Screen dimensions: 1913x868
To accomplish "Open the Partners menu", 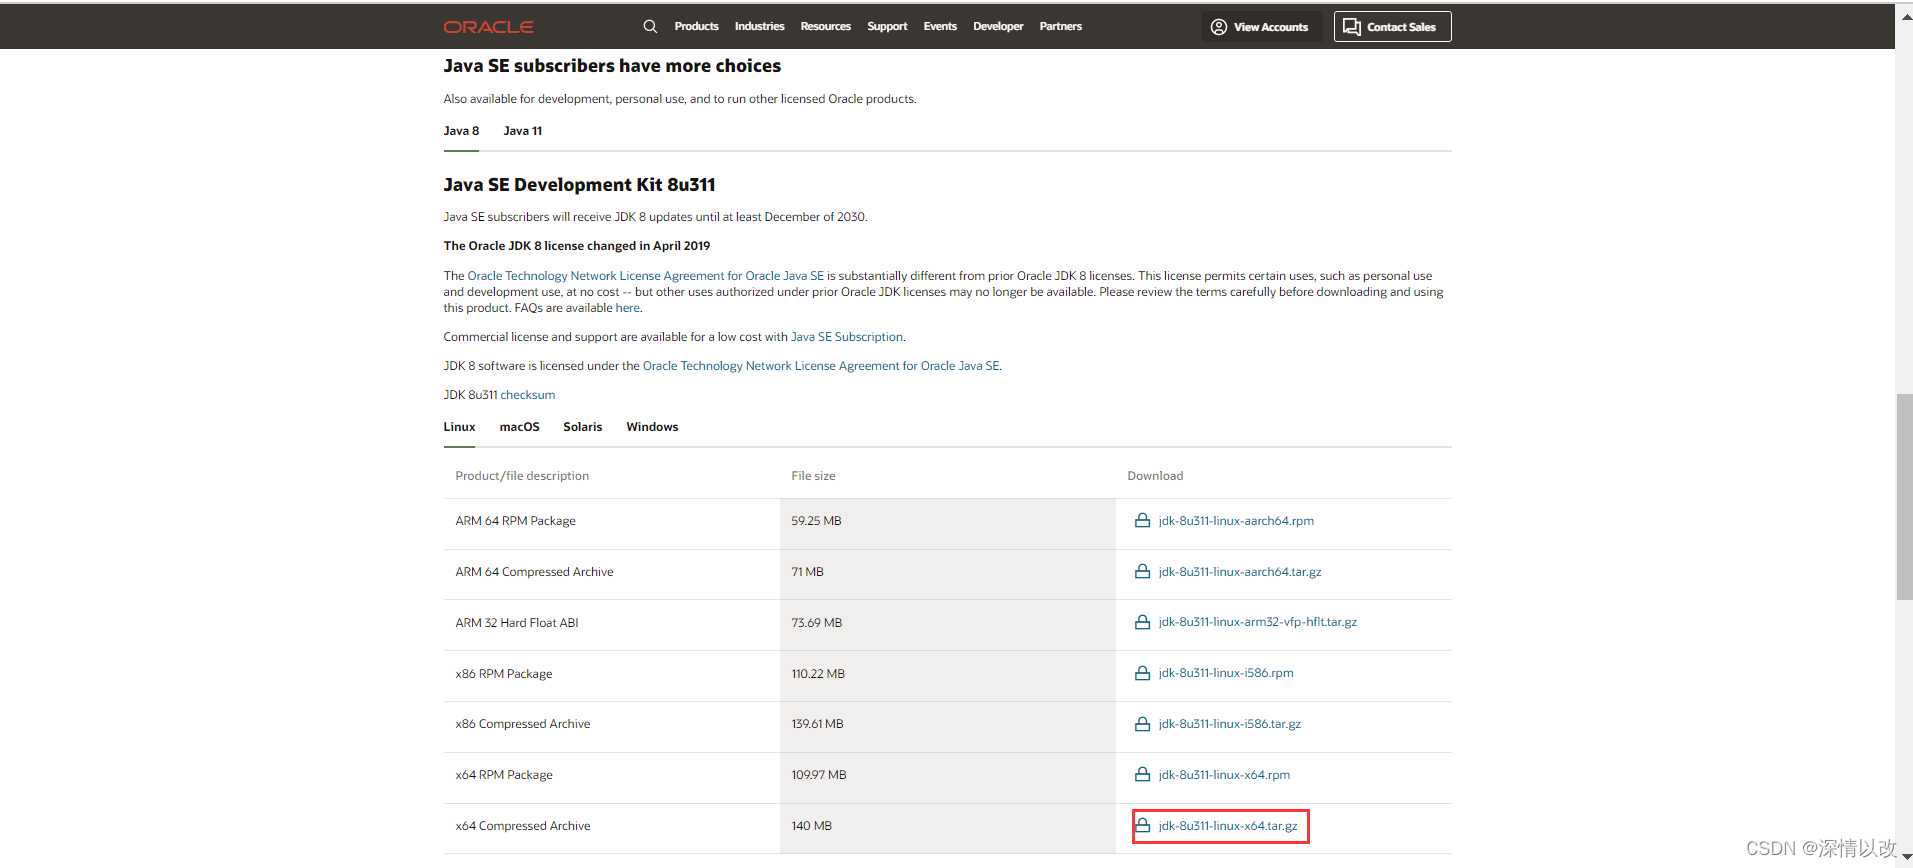I will [1060, 27].
